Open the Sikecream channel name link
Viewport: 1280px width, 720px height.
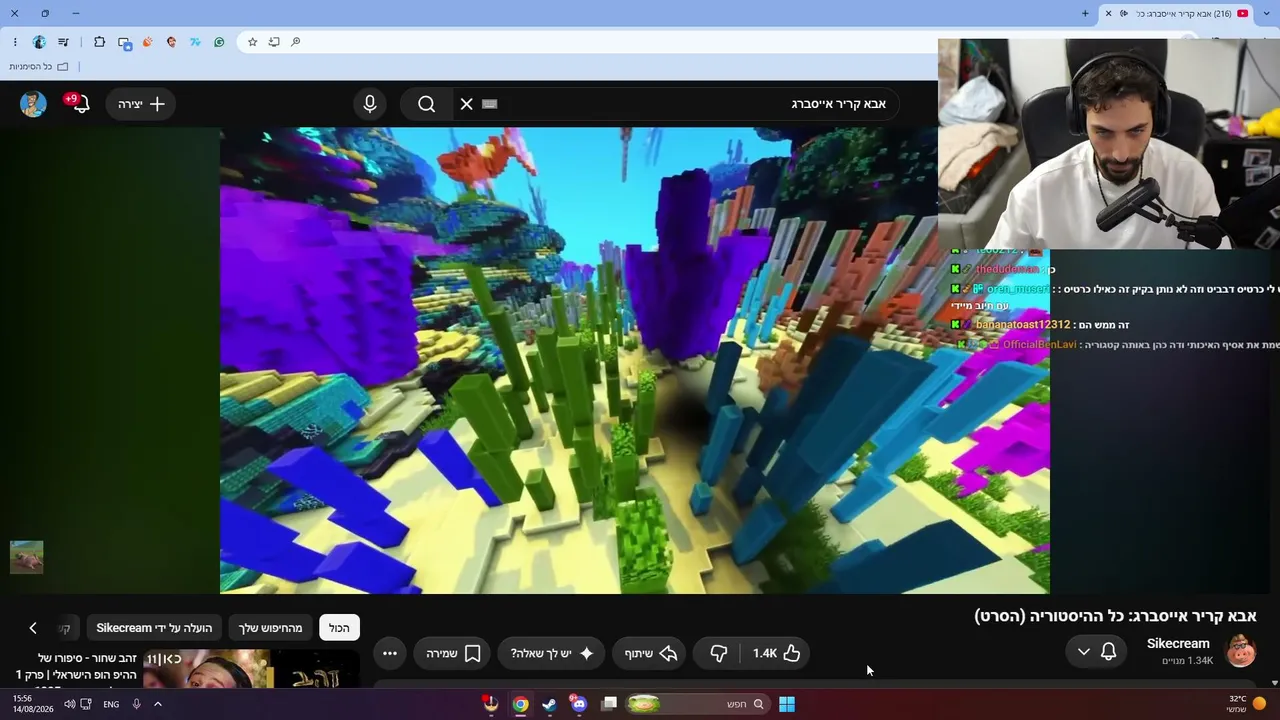pos(1178,644)
